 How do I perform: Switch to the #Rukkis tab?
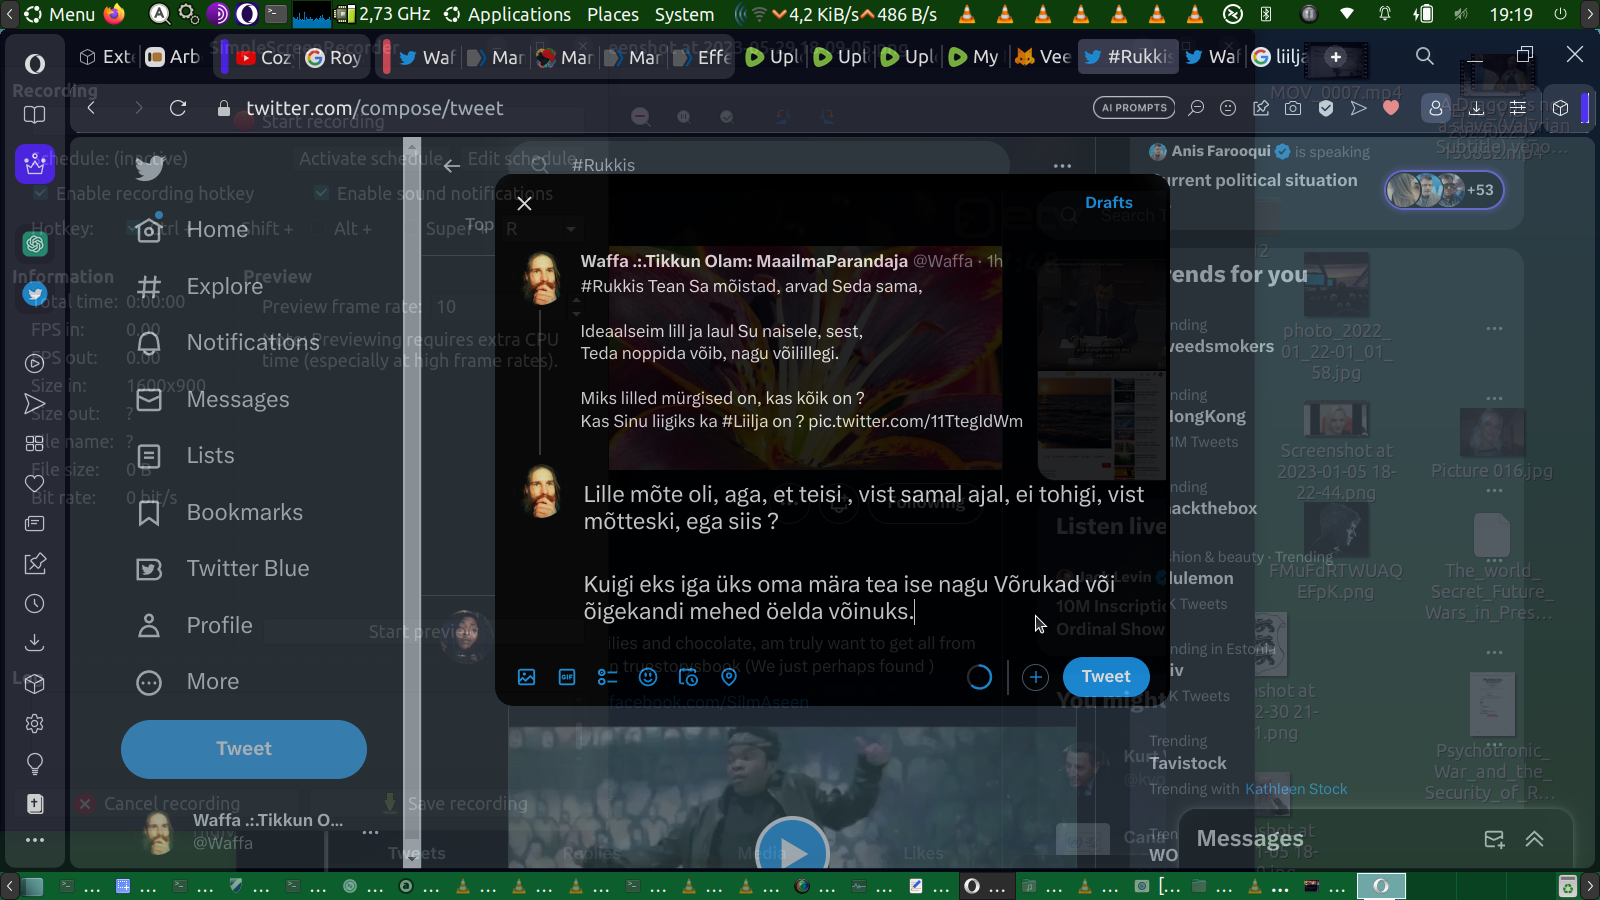click(1128, 57)
